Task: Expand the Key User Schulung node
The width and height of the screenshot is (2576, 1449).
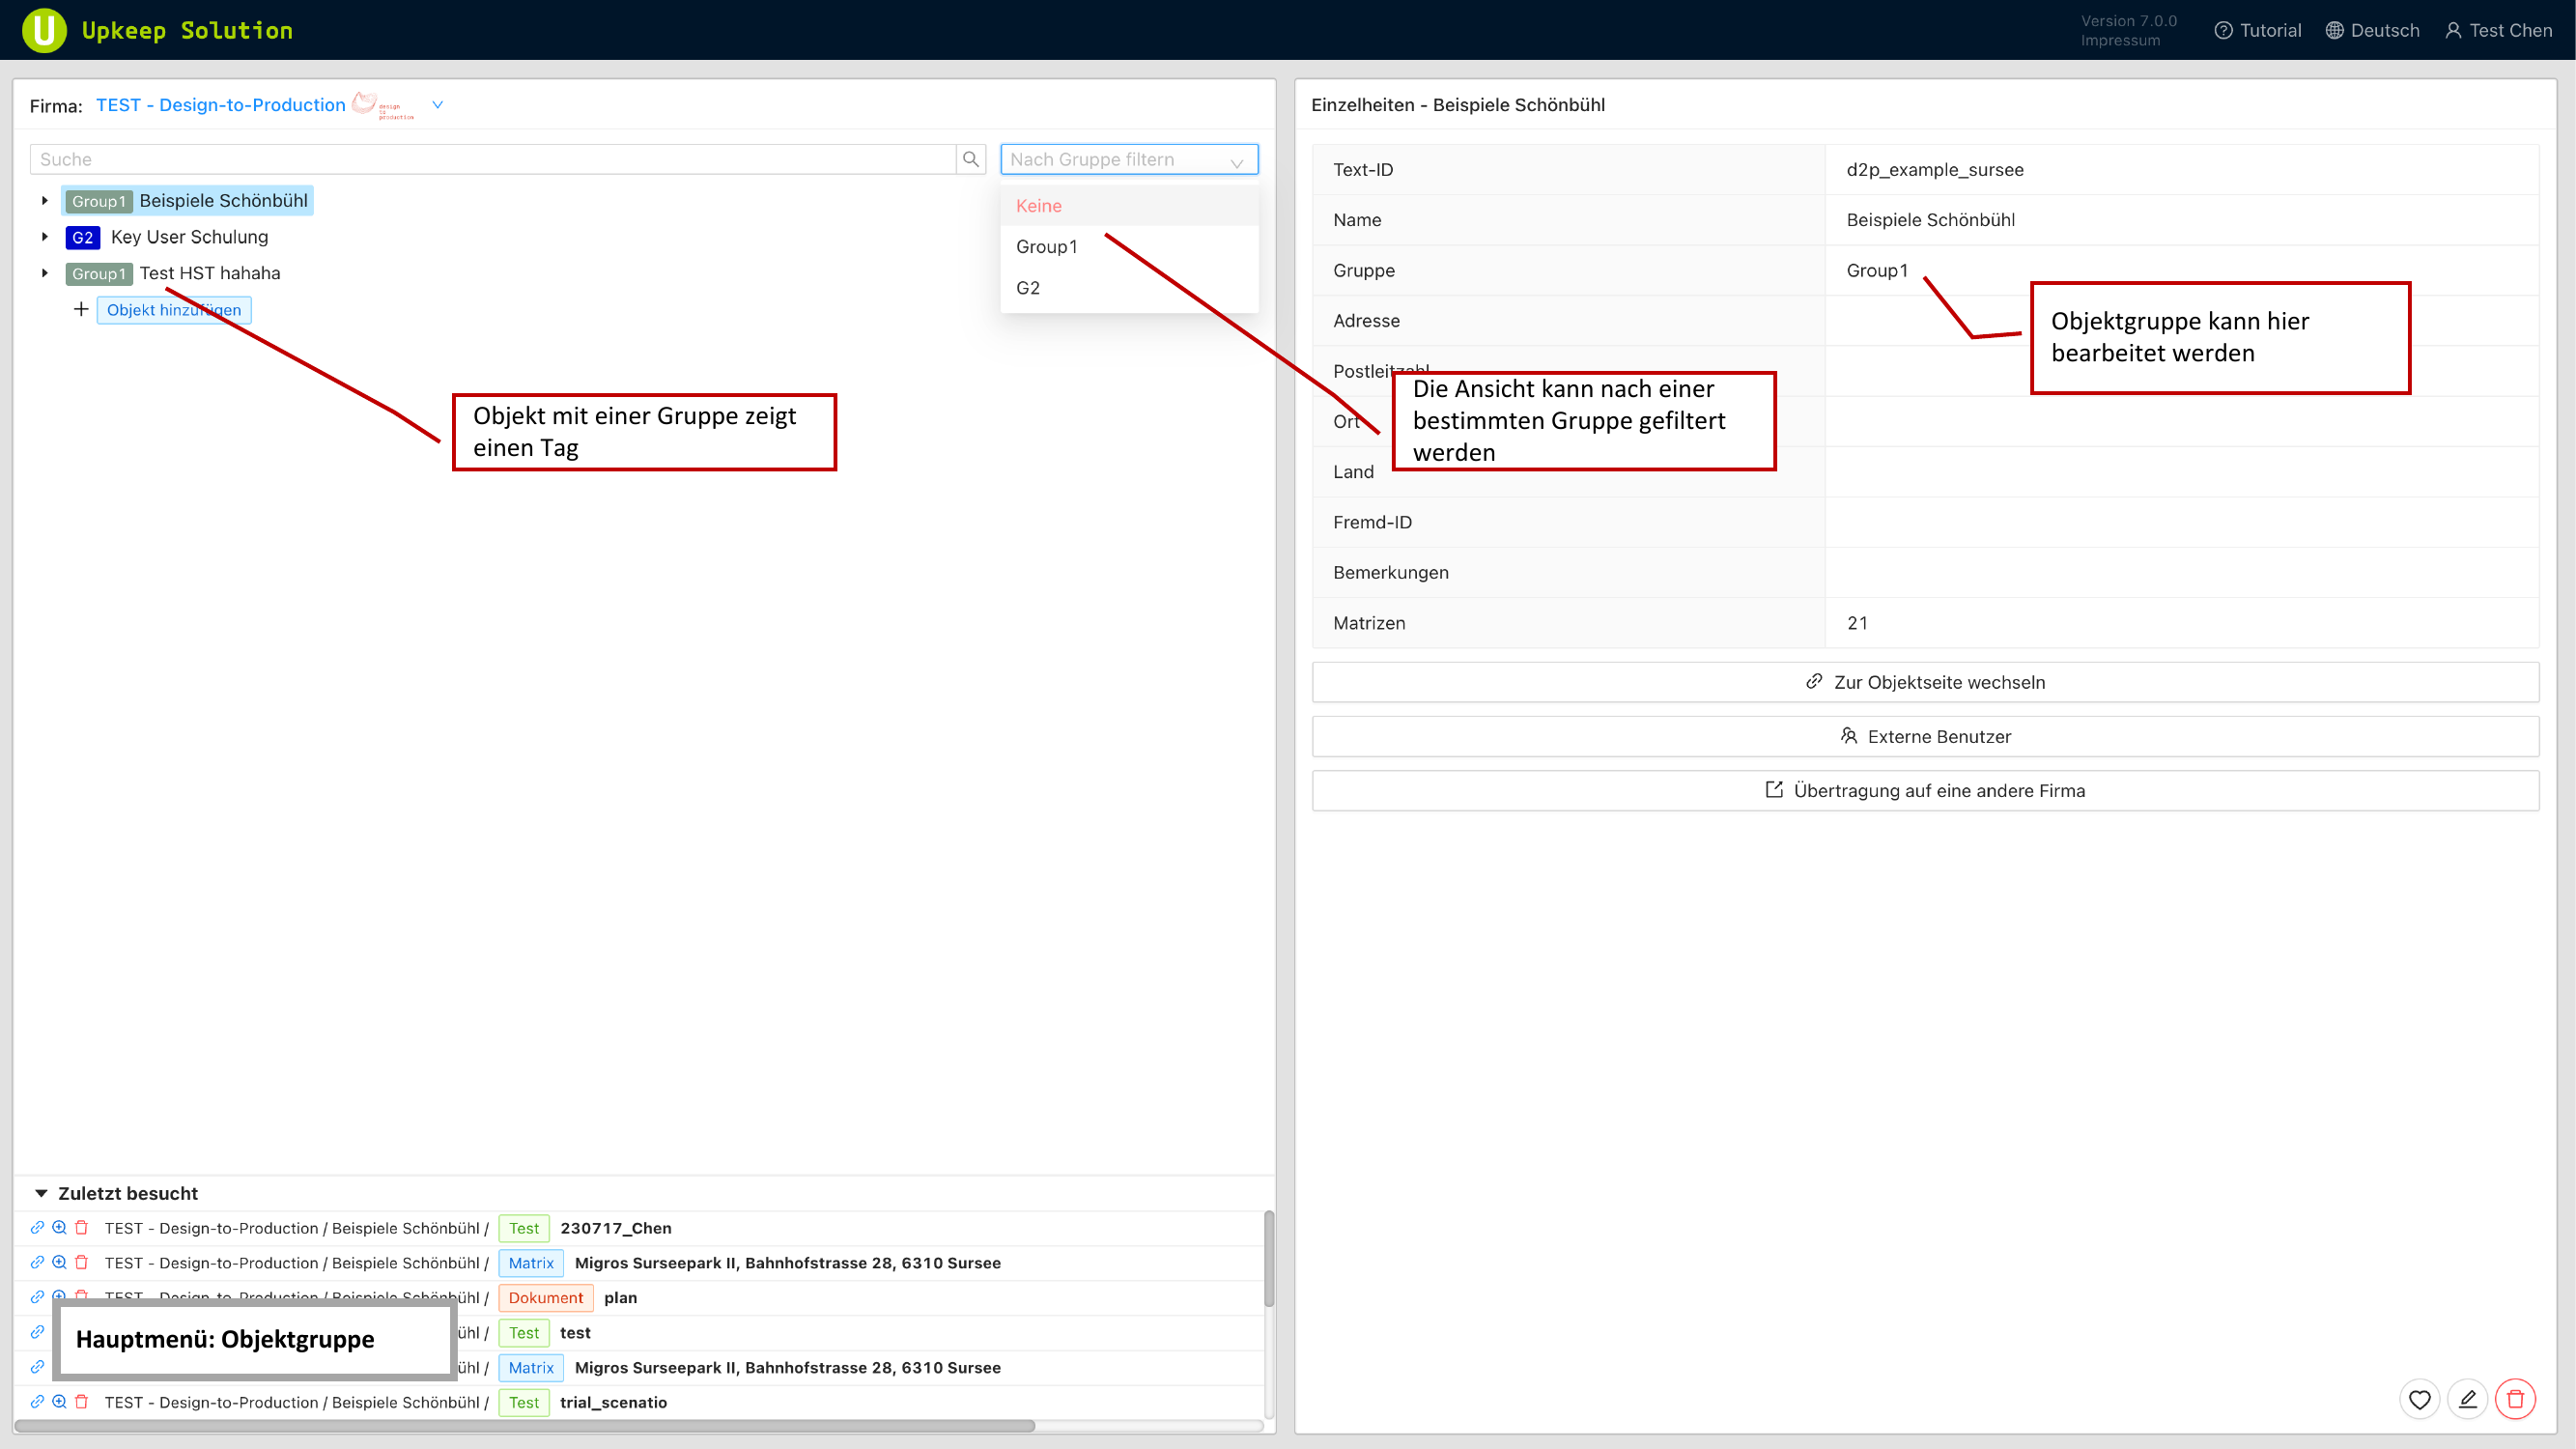Action: [x=44, y=236]
